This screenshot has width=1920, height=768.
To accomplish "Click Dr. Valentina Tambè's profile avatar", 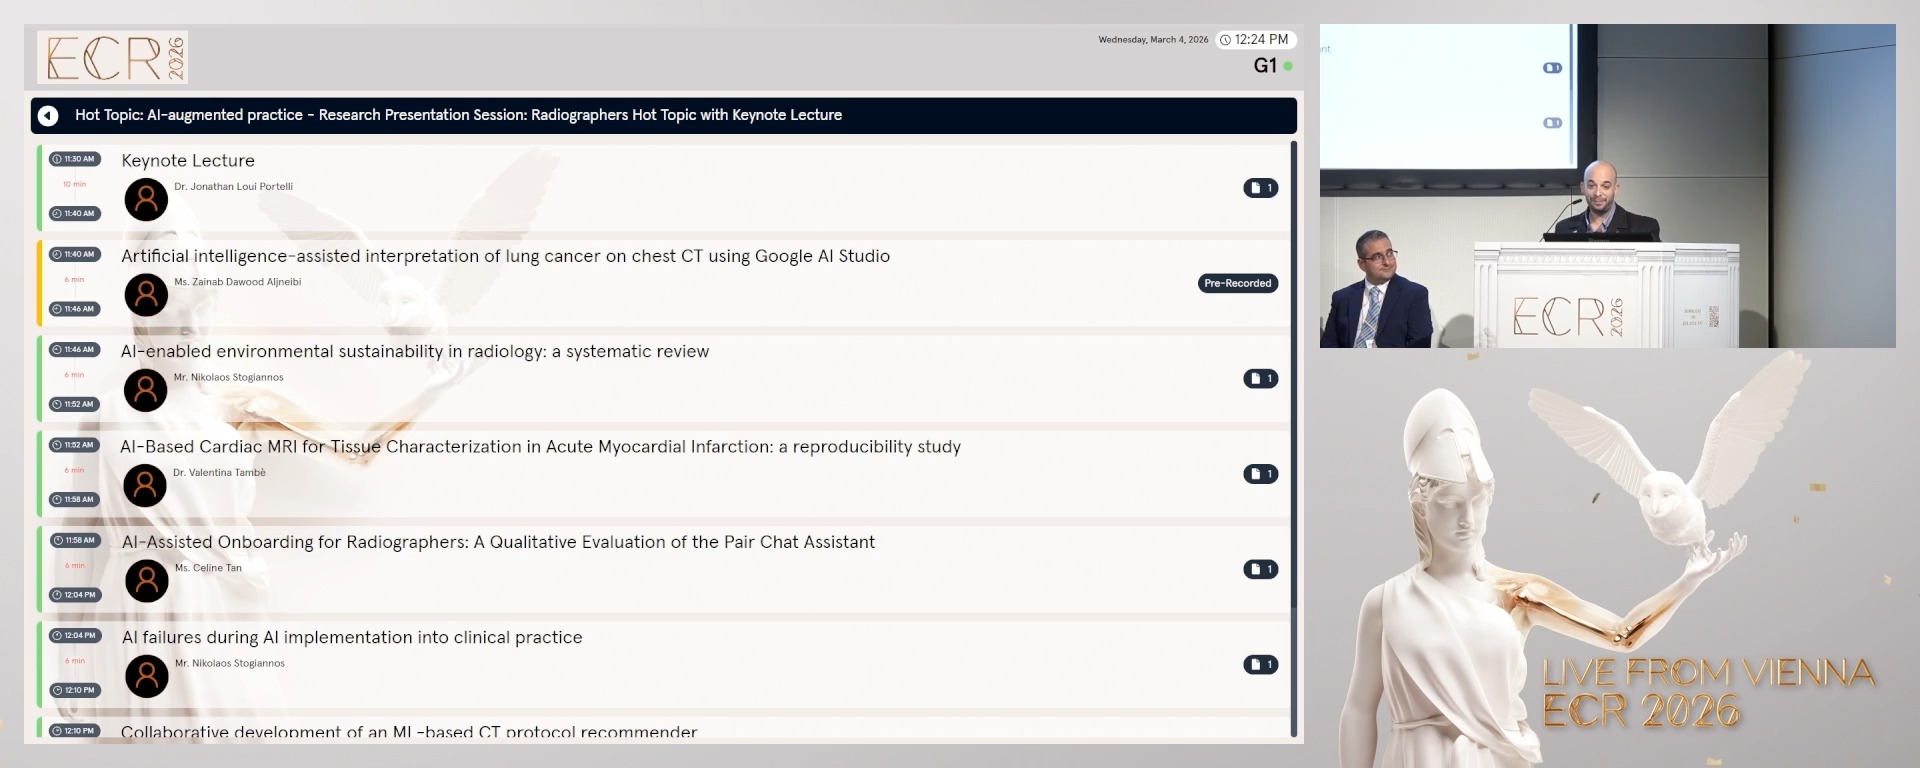I will (145, 486).
